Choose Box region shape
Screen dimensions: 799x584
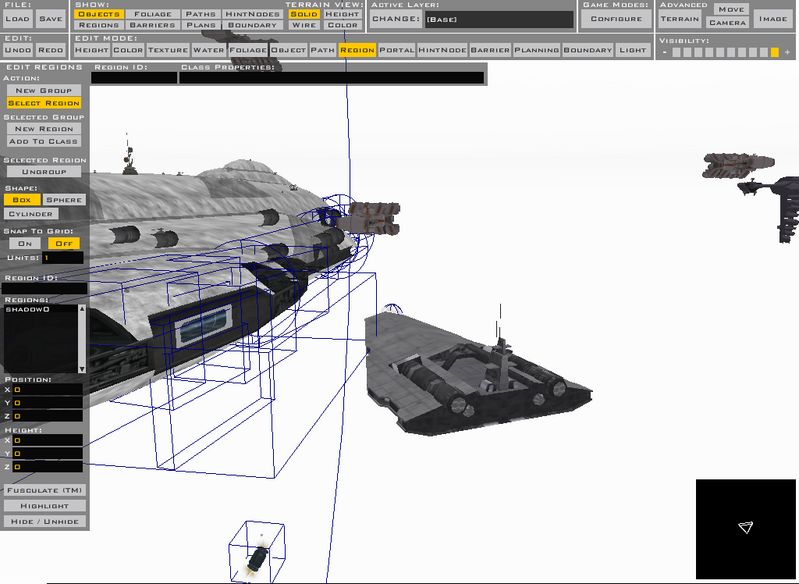click(22, 200)
